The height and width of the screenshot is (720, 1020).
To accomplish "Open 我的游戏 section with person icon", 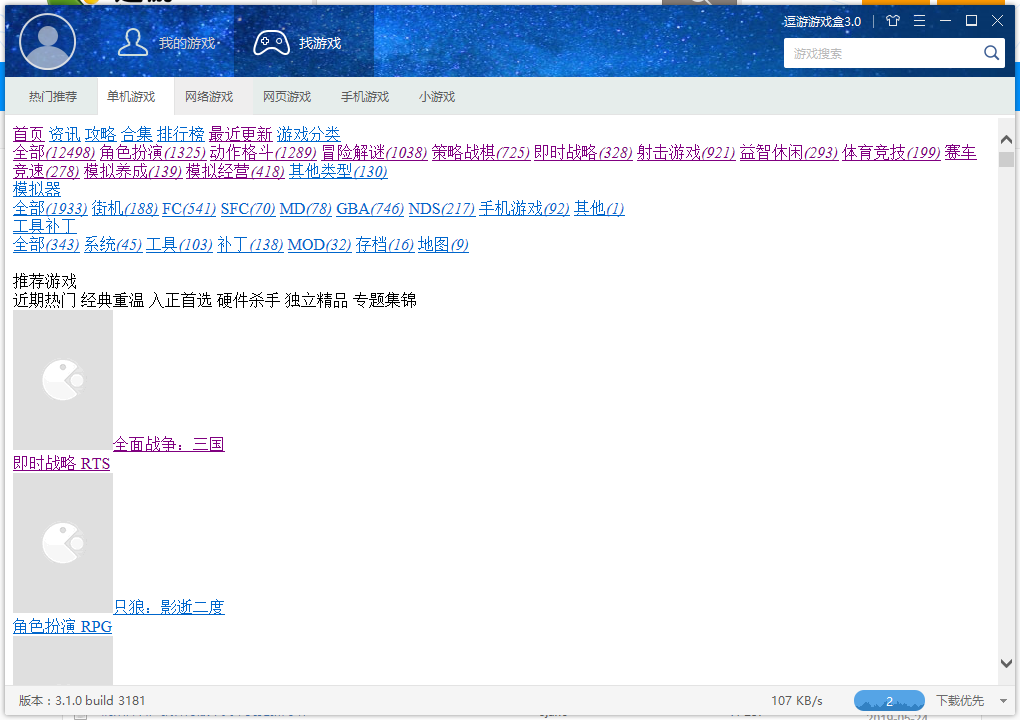I will [167, 43].
